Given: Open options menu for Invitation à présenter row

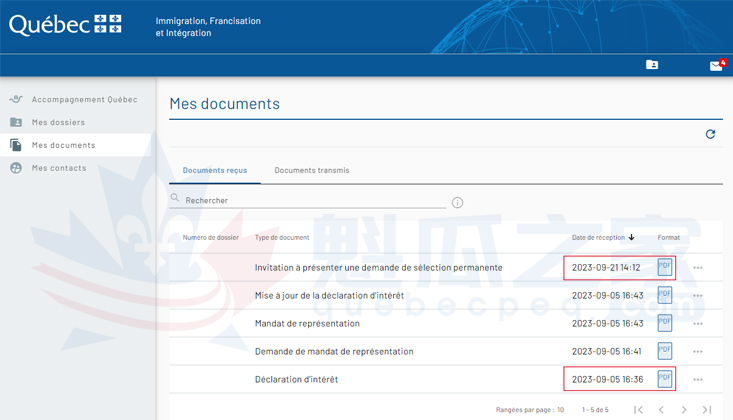Looking at the screenshot, I should [698, 268].
